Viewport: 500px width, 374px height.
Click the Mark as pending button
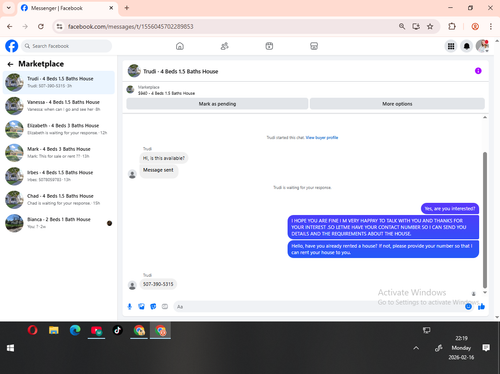coord(217,104)
